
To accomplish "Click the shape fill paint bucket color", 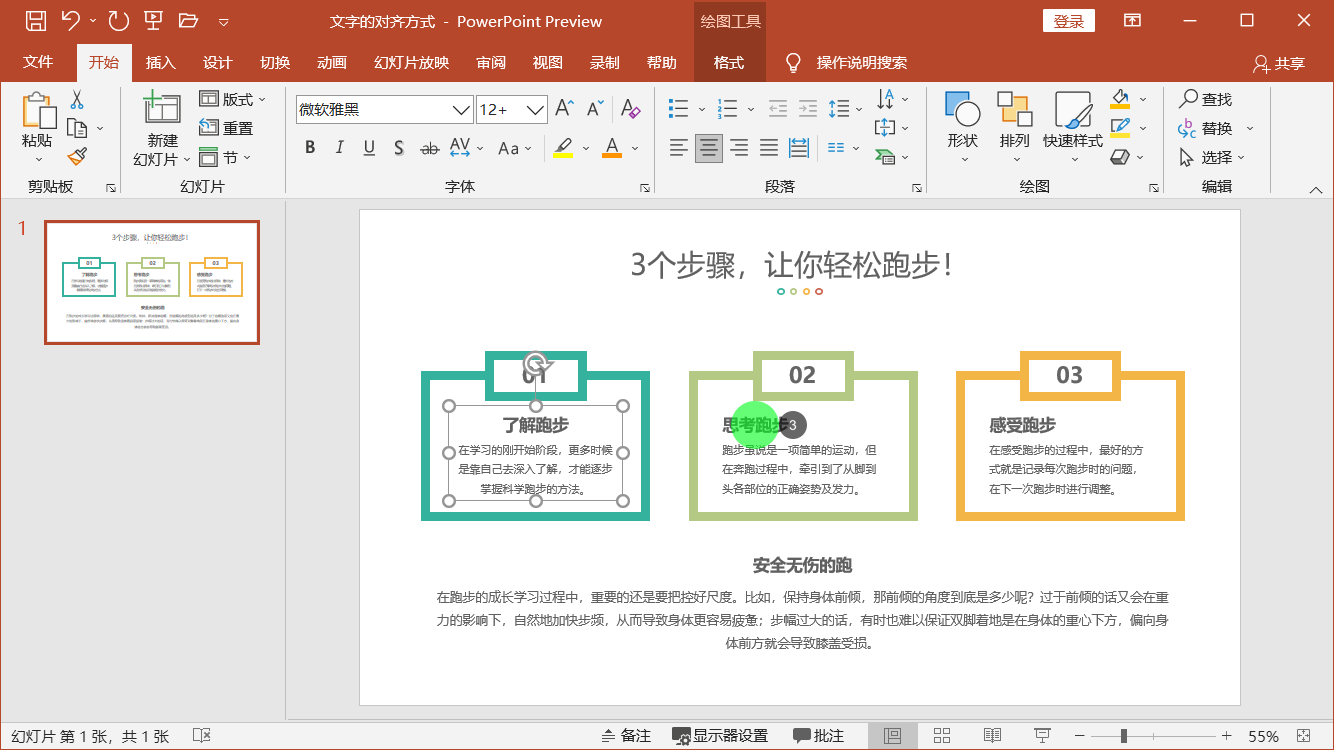I will pyautogui.click(x=1120, y=99).
